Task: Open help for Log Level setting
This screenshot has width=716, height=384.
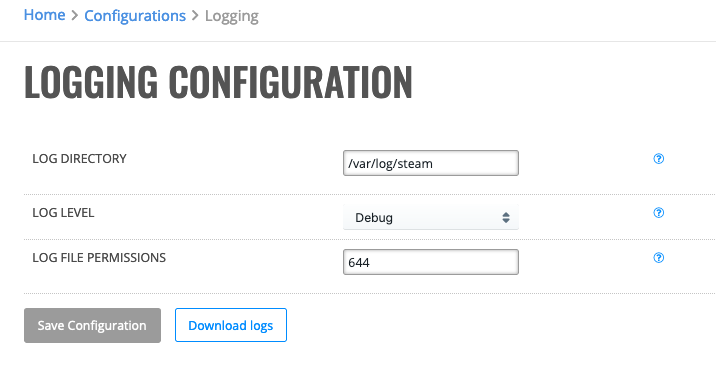Action: [x=658, y=212]
